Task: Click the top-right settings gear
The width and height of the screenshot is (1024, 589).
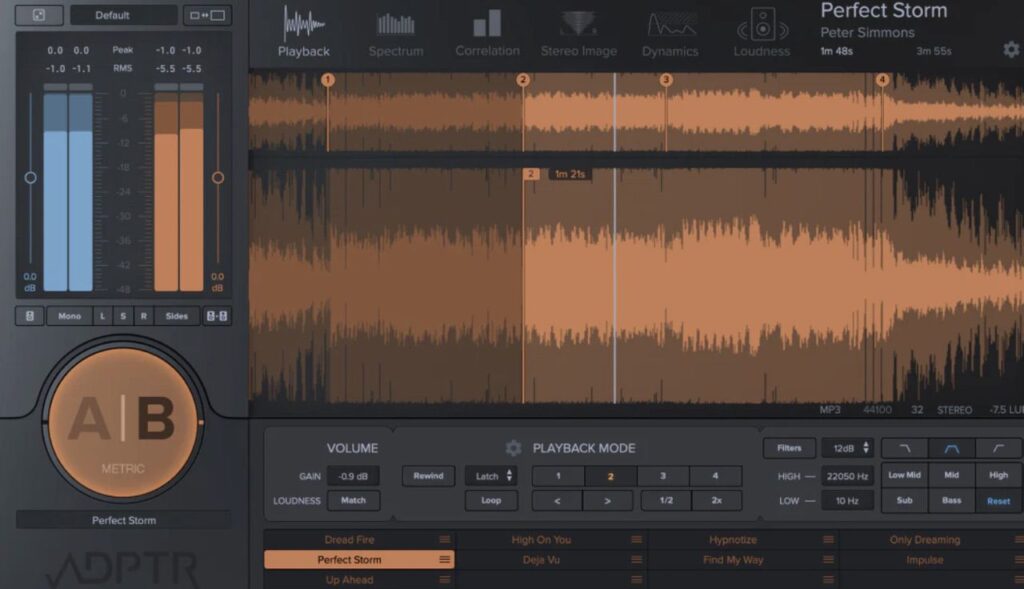Action: click(x=1011, y=49)
